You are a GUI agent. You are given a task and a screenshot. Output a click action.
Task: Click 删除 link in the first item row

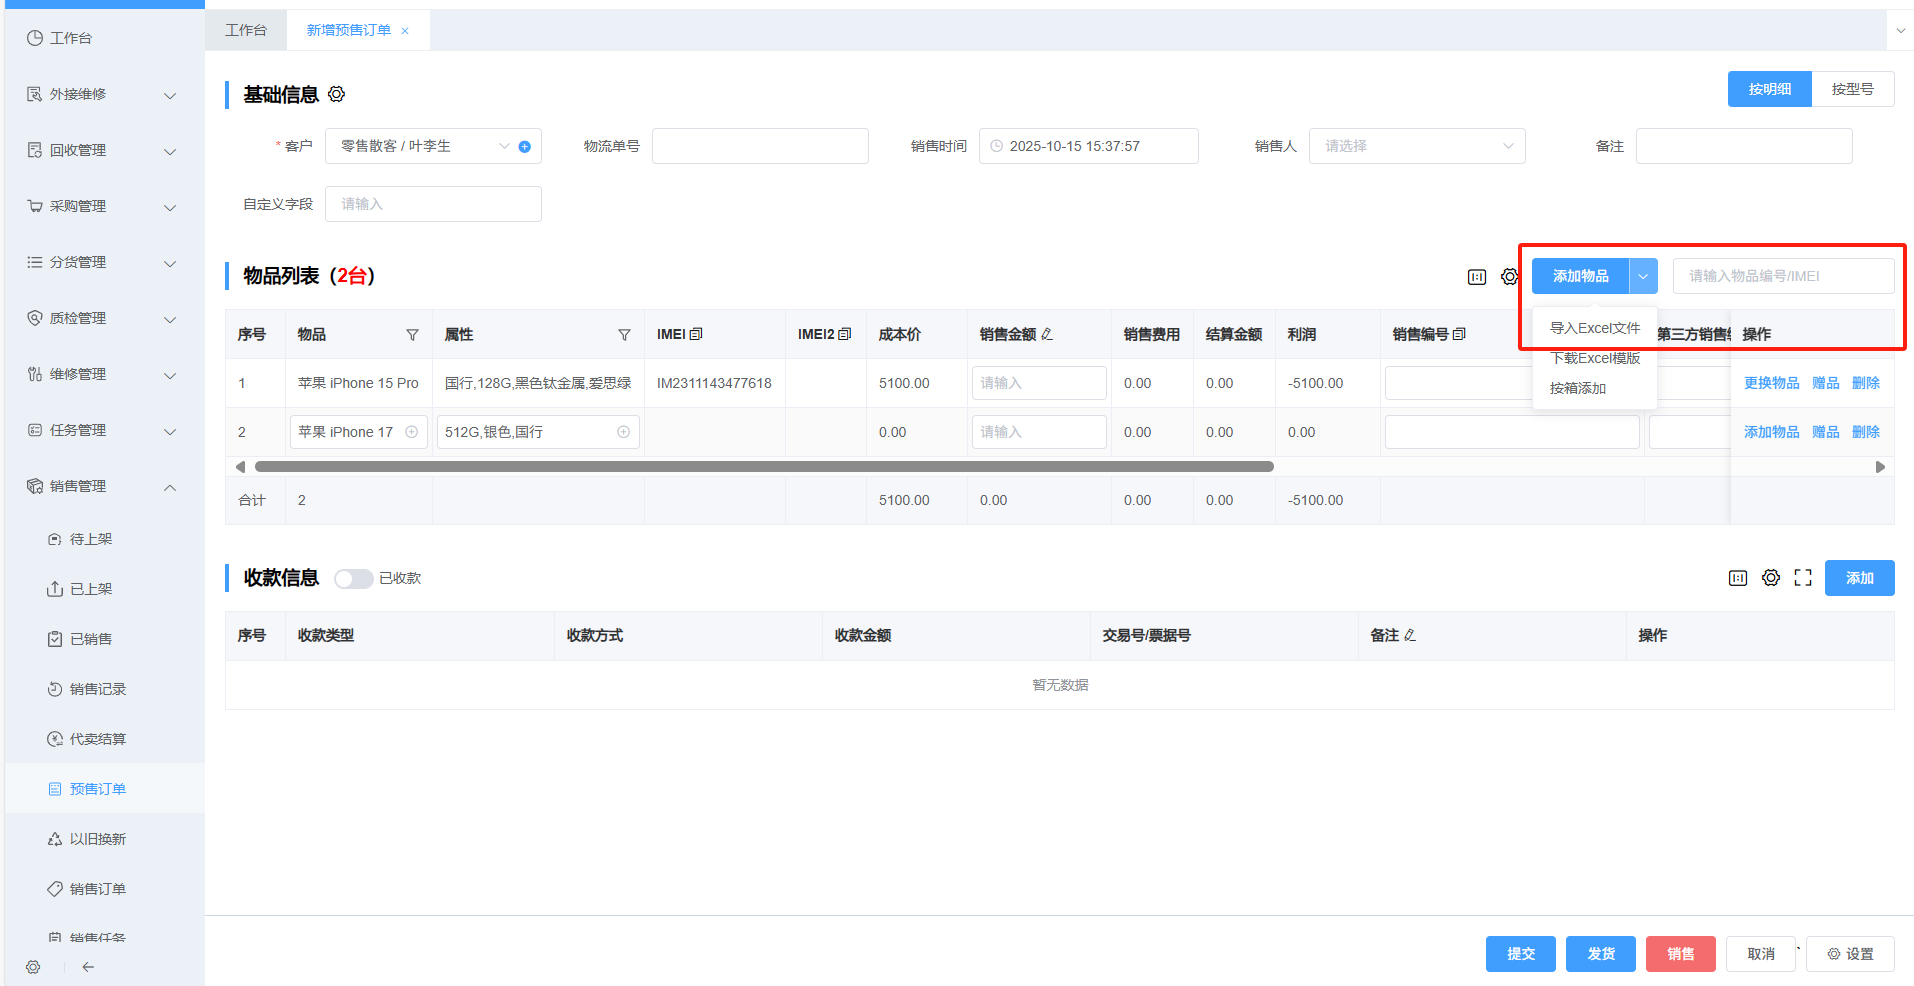[x=1865, y=383]
